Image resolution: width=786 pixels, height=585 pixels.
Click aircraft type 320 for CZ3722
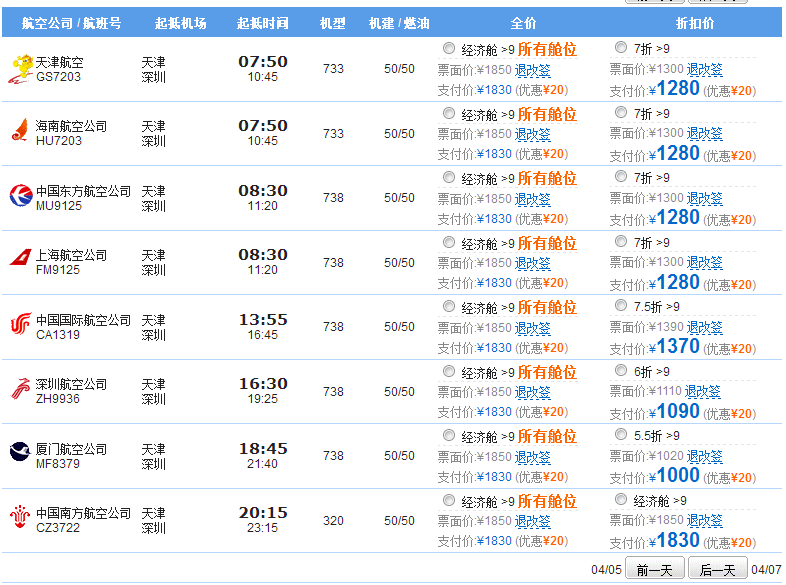(333, 521)
